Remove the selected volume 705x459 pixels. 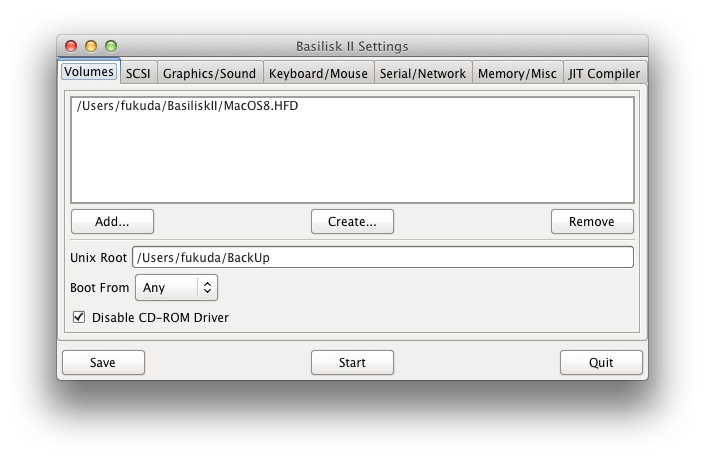click(x=592, y=221)
